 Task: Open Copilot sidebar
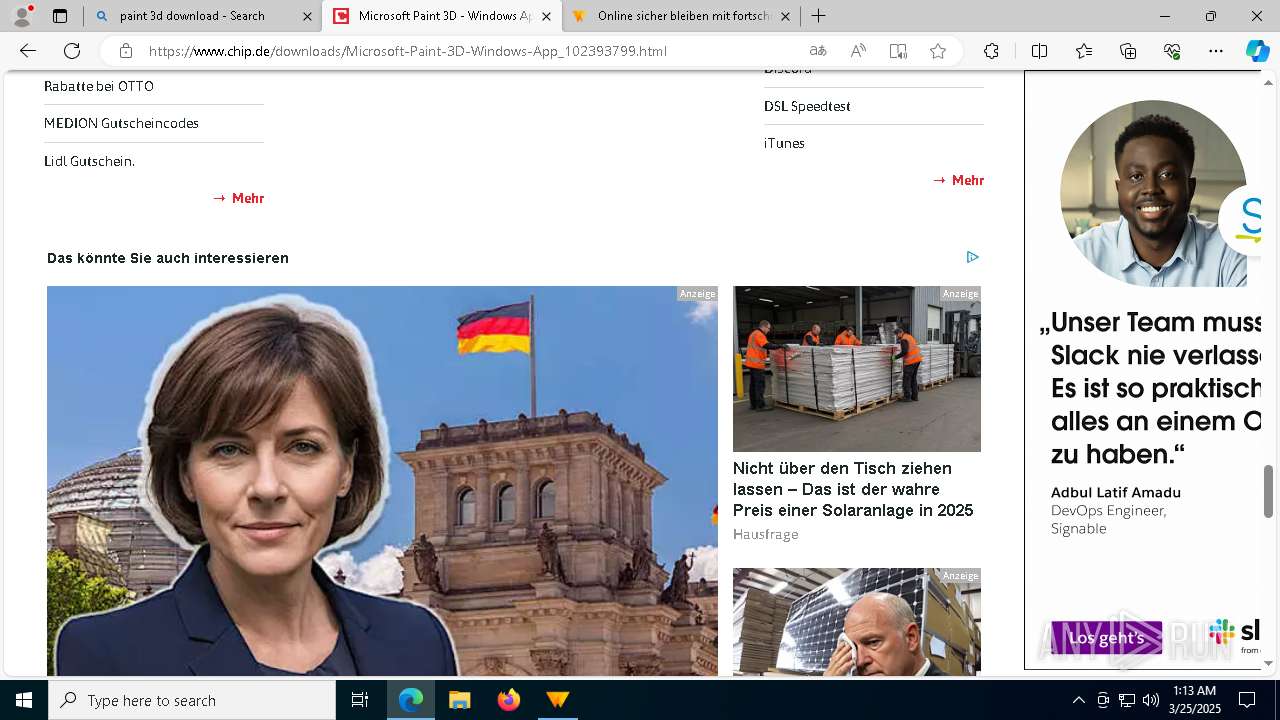1257,51
